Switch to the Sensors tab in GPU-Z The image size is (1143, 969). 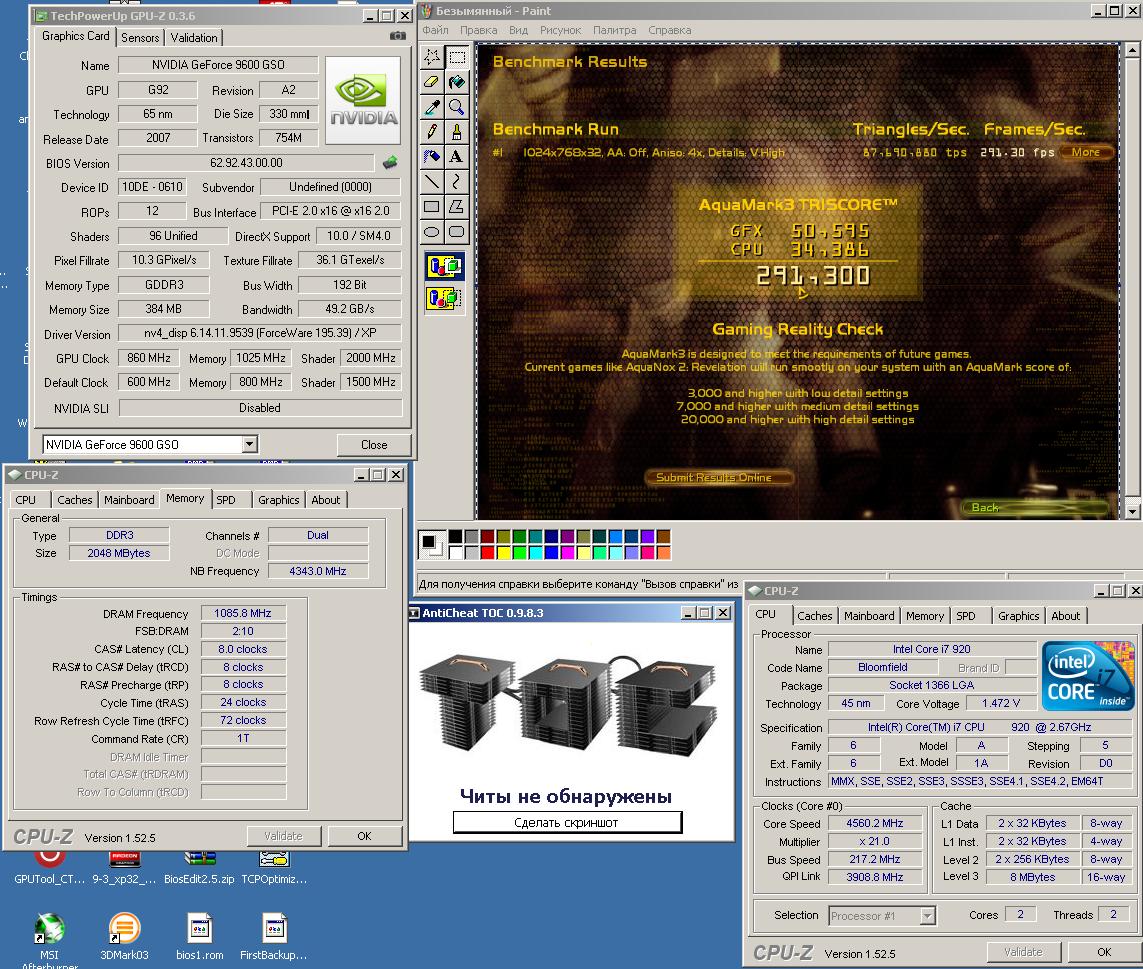point(140,38)
